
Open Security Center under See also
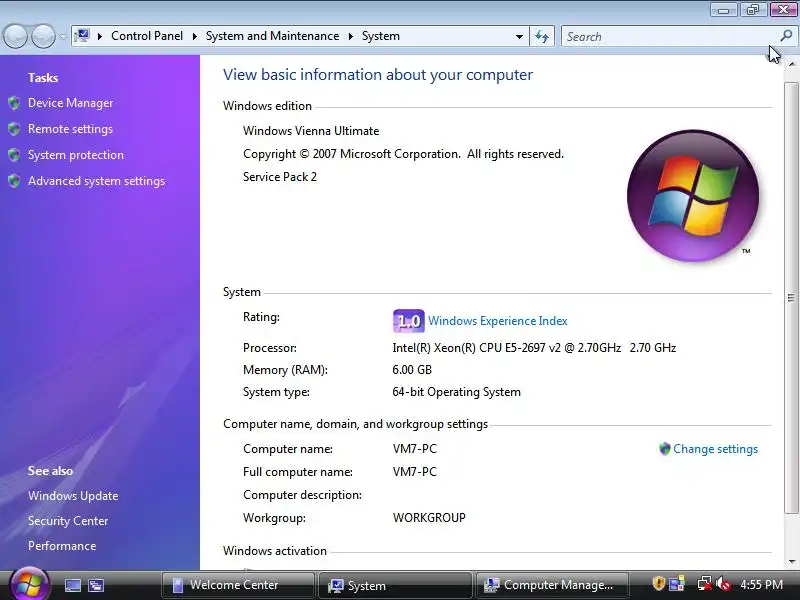pos(68,521)
